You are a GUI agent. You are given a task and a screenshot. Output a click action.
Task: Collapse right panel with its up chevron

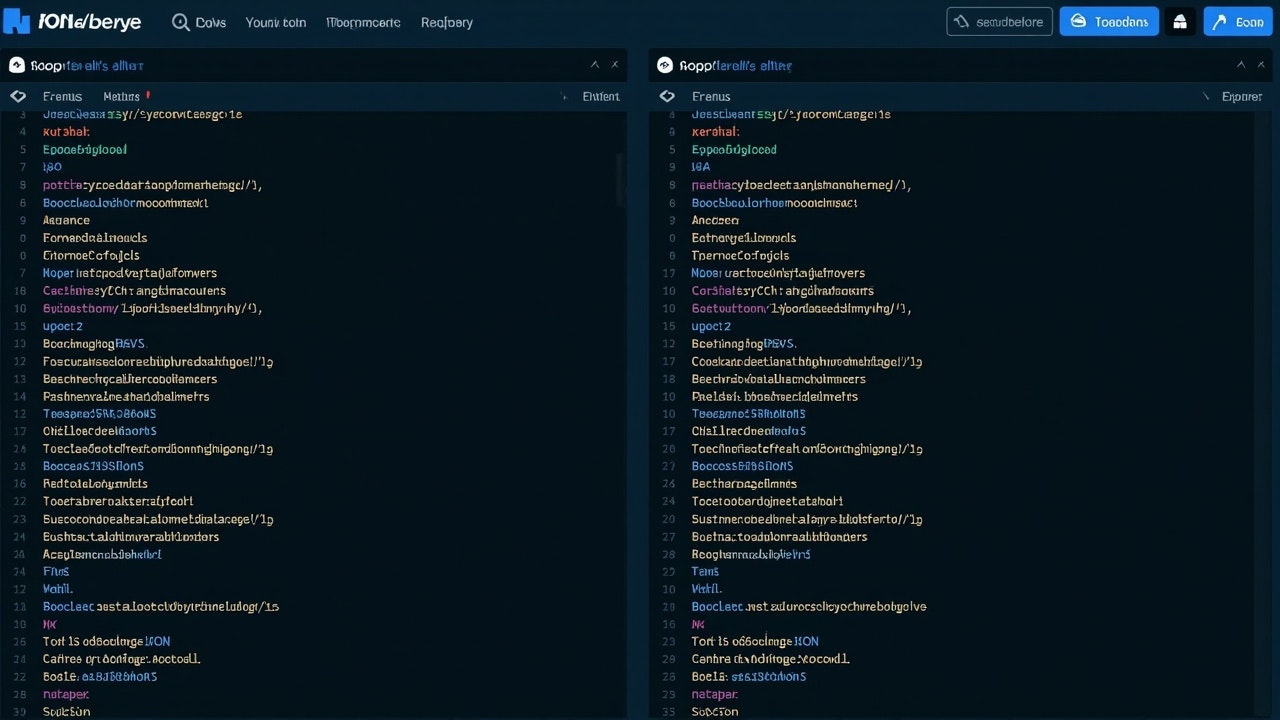coord(1242,65)
